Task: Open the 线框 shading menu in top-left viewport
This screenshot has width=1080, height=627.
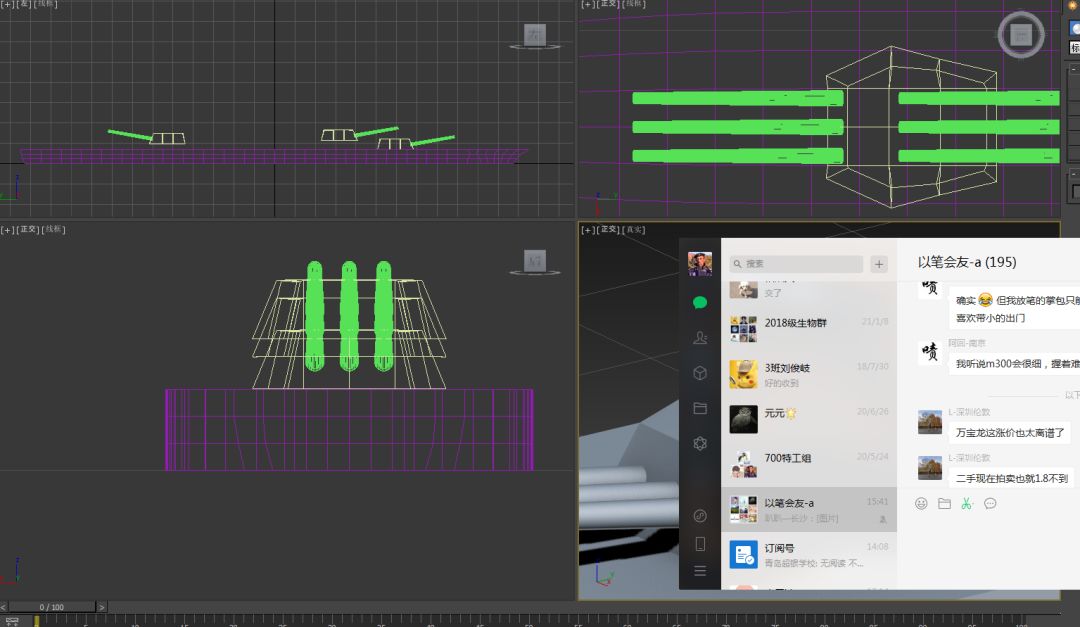Action: pyautogui.click(x=46, y=5)
